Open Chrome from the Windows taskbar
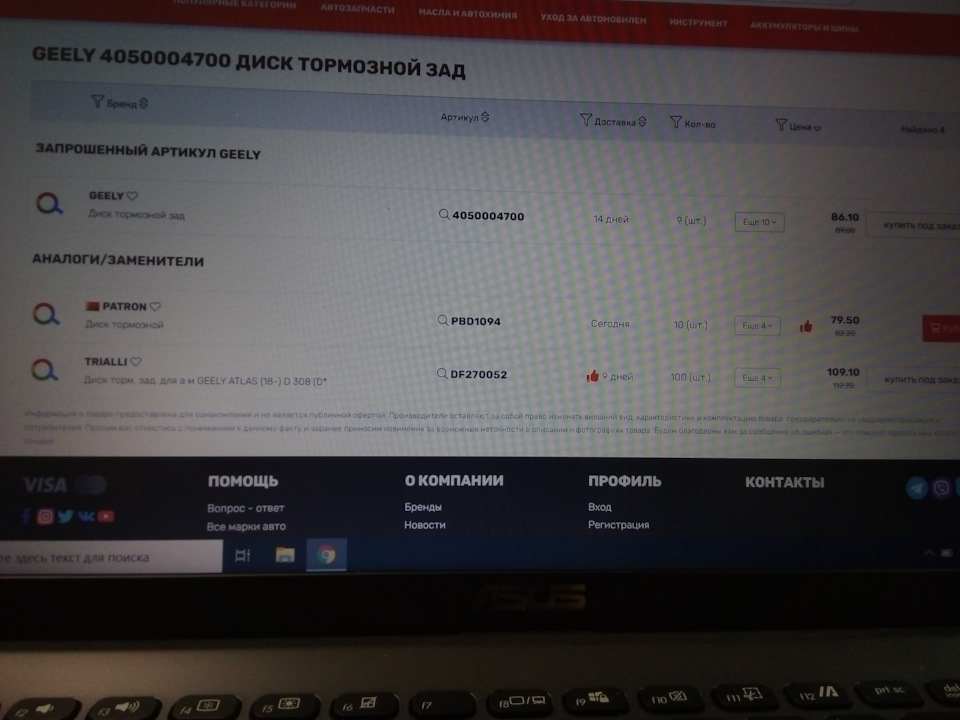The width and height of the screenshot is (960, 720). 327,555
